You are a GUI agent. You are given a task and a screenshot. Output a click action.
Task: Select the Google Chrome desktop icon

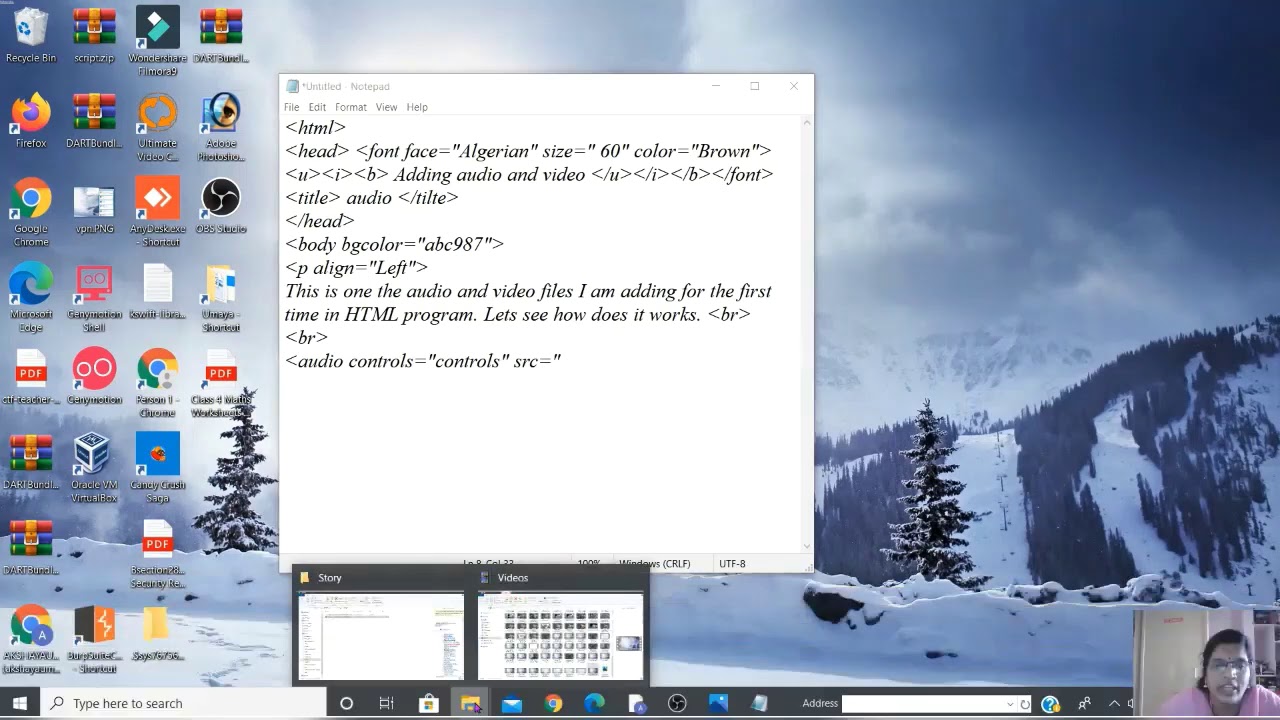(x=31, y=213)
